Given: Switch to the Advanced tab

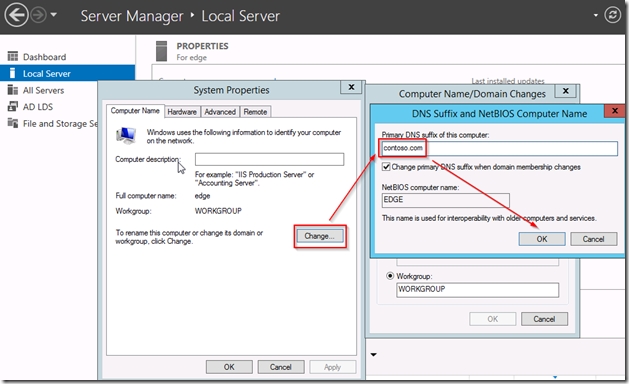Looking at the screenshot, I should click(220, 112).
